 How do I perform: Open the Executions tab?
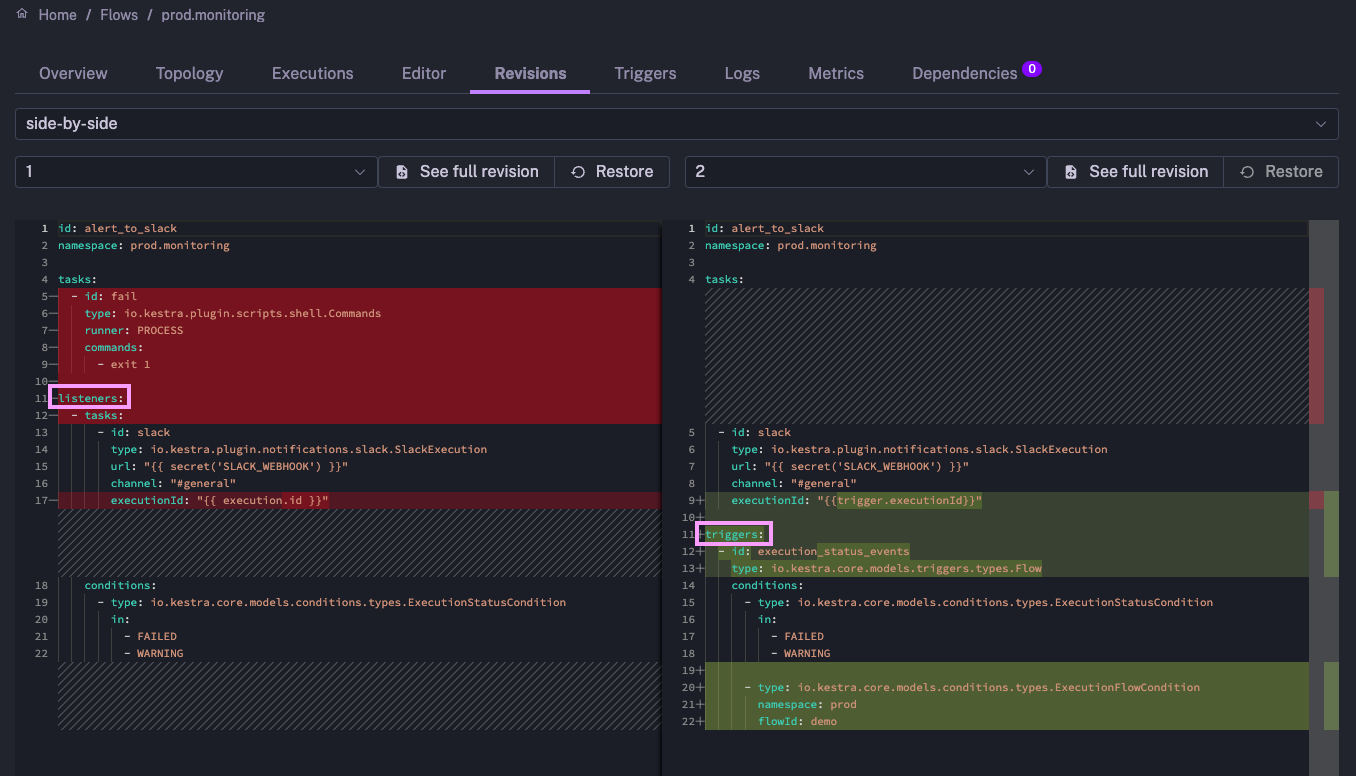click(x=312, y=73)
